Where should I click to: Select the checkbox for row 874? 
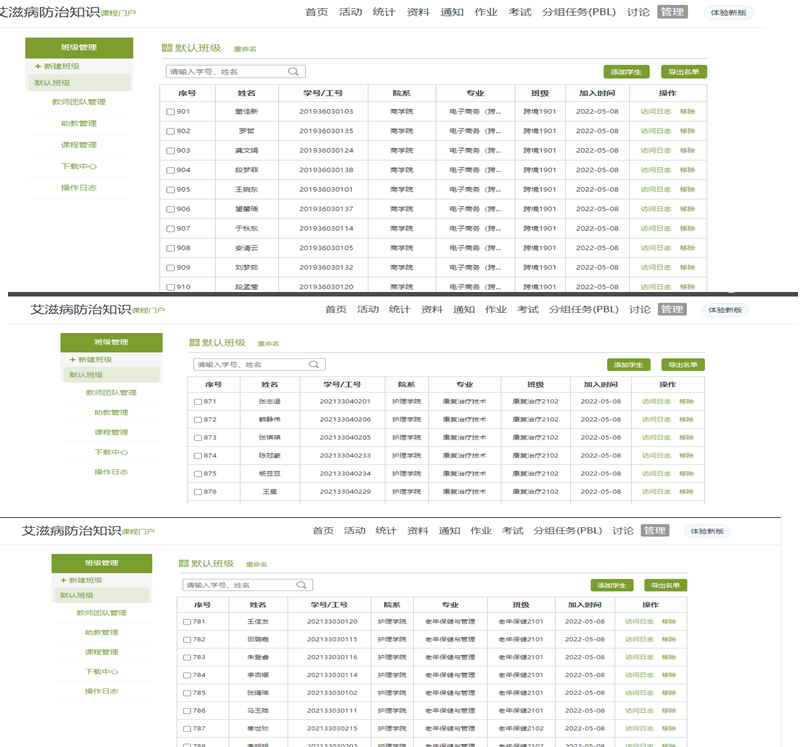pos(198,455)
